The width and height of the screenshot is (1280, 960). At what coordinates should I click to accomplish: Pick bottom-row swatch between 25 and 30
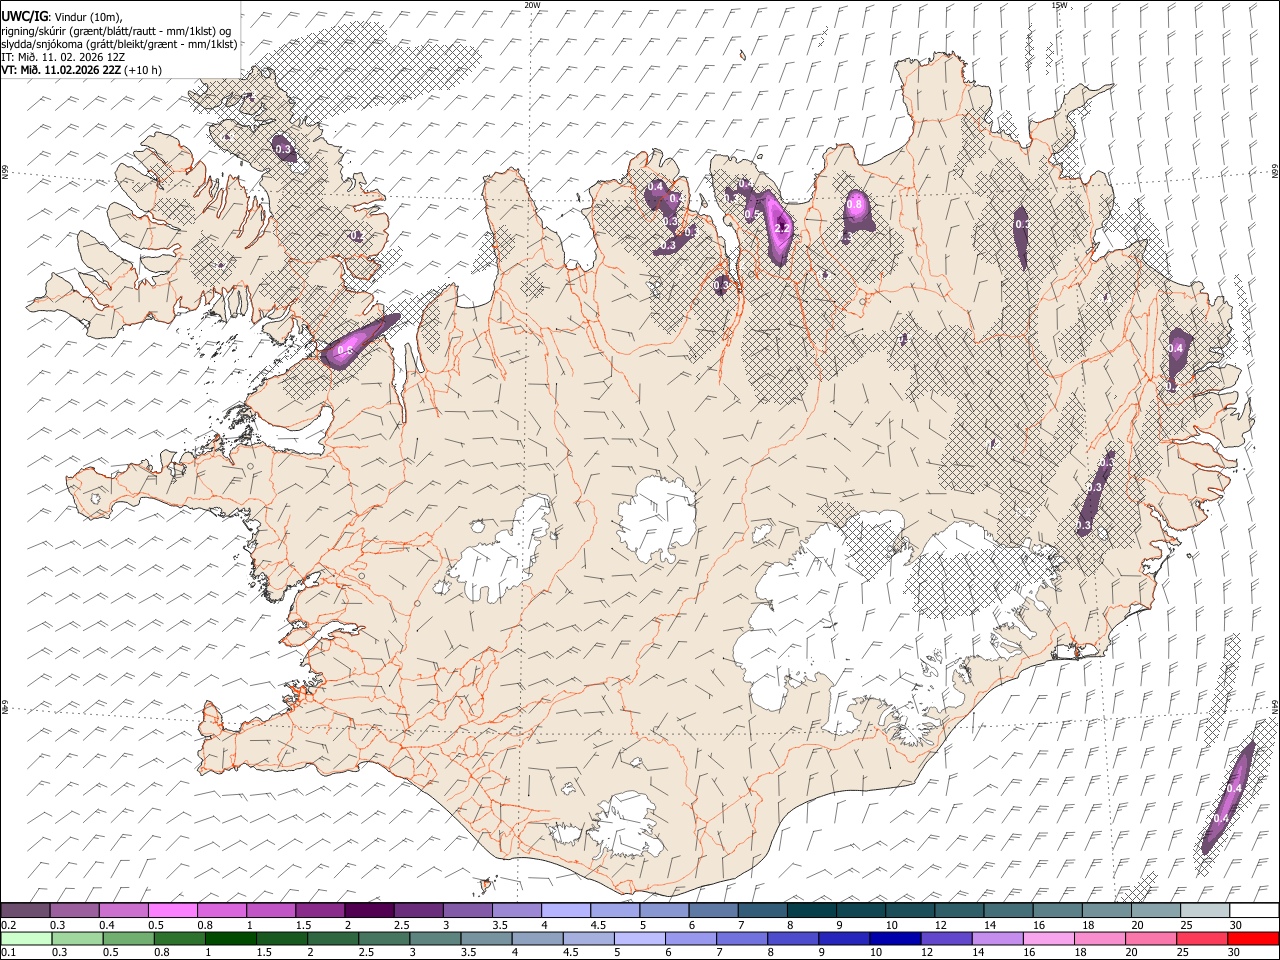(1202, 938)
